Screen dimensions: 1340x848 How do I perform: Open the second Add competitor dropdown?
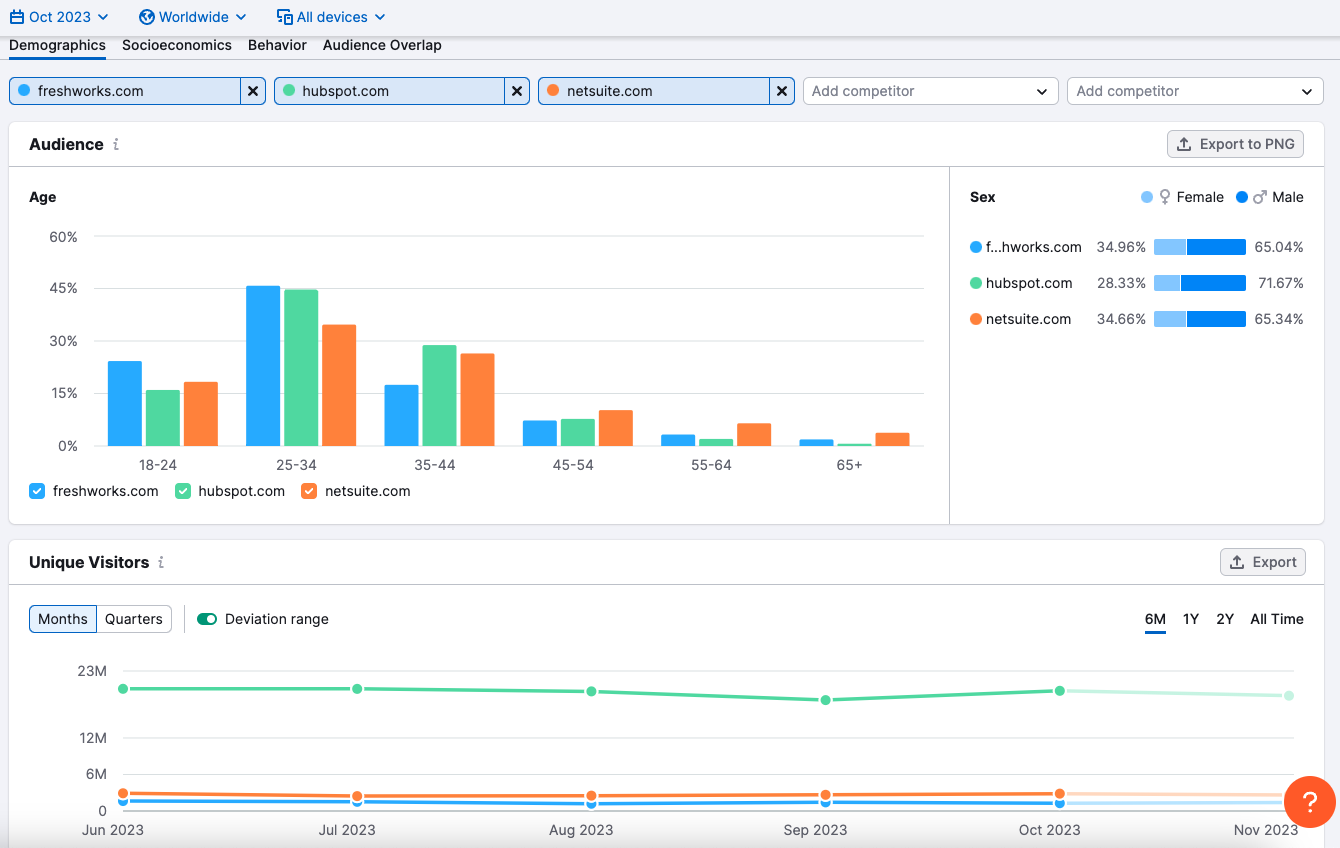click(x=1195, y=91)
